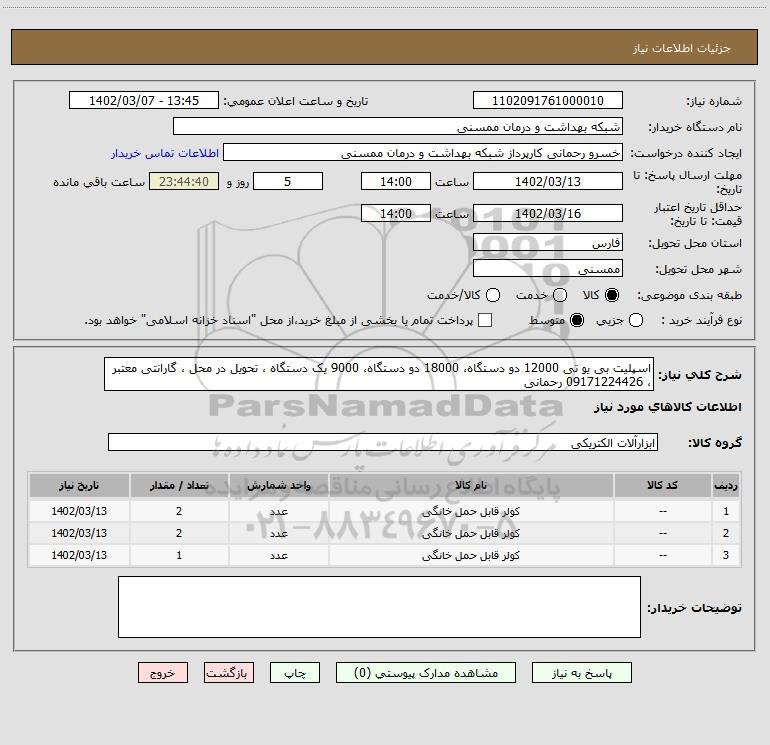The width and height of the screenshot is (770, 745).
Task: Click the گروه کالا field ابزارآلات الکتریکی
Action: [383, 442]
